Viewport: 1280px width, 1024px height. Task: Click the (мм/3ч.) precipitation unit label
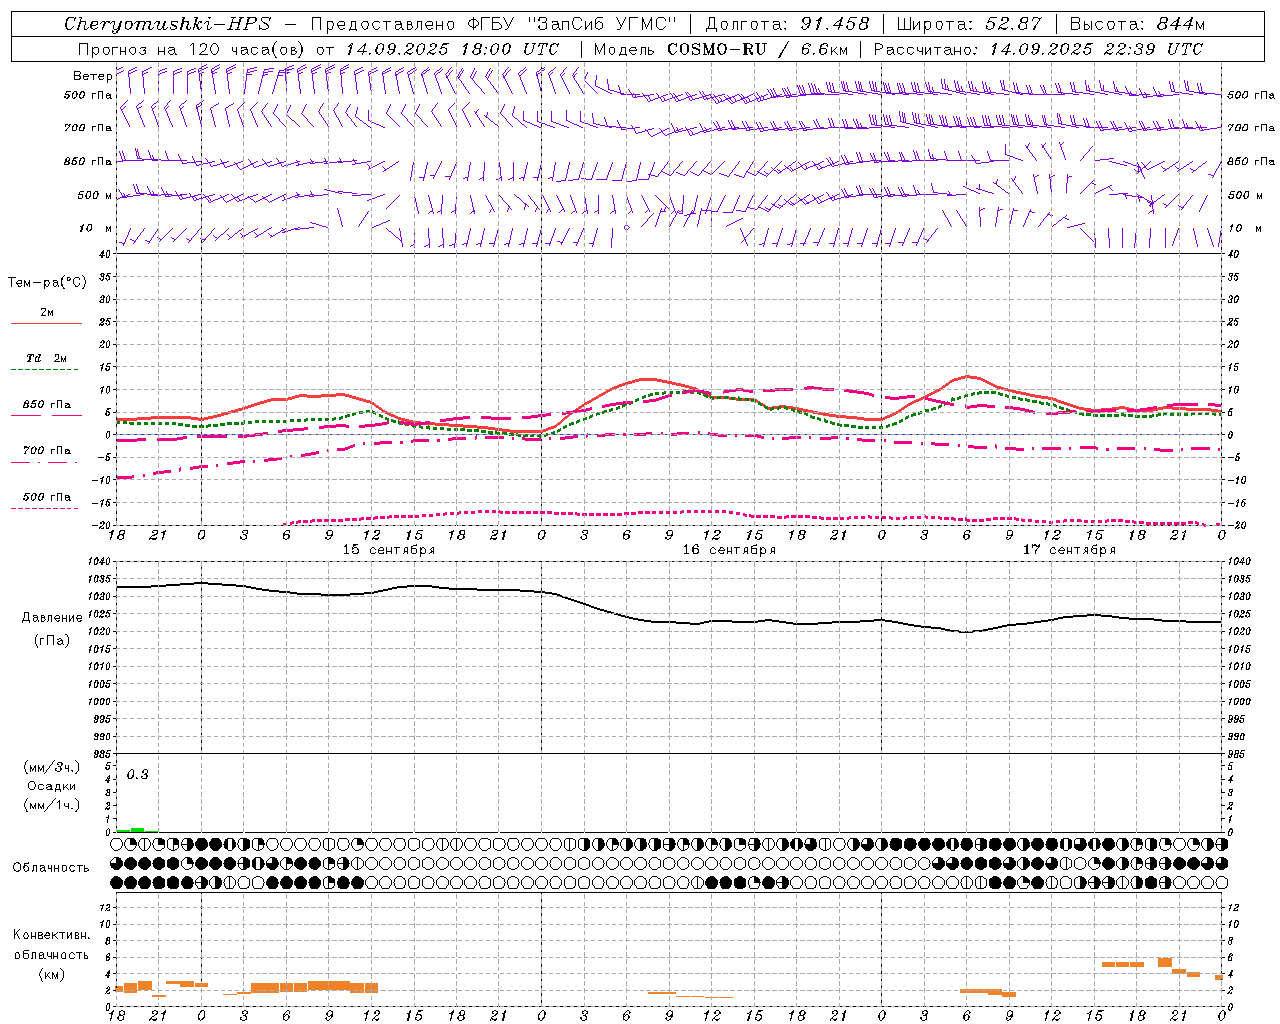tap(52, 768)
